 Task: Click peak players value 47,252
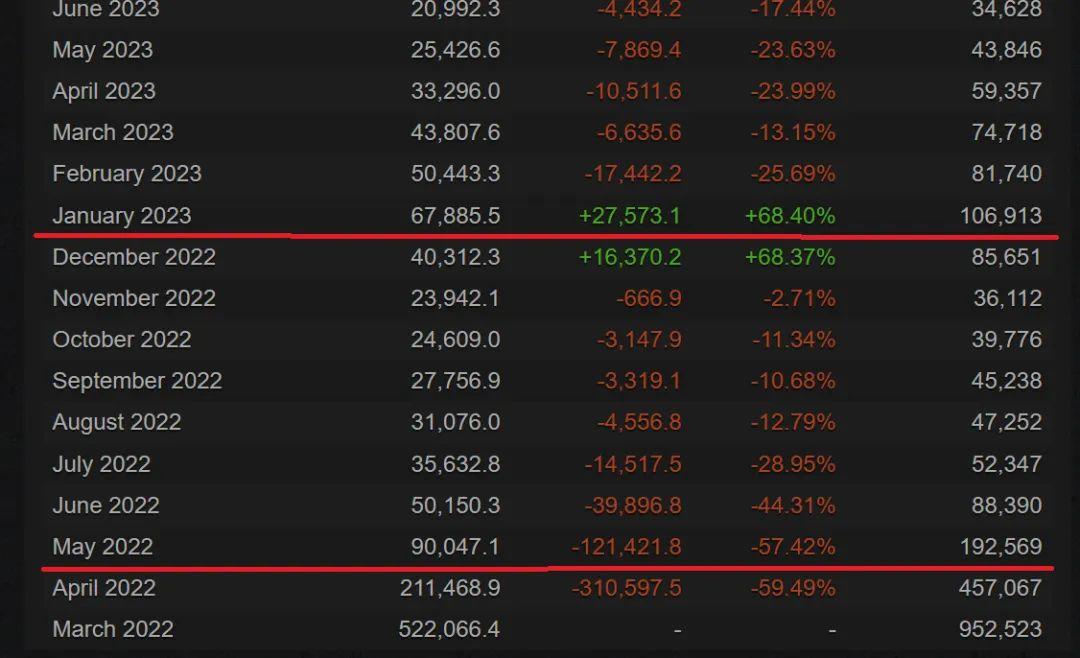click(1006, 422)
